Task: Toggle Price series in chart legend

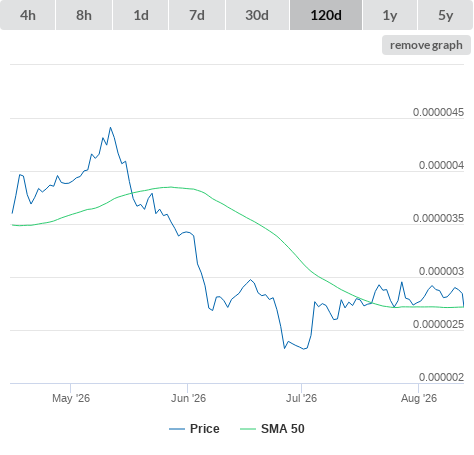Action: pyautogui.click(x=204, y=429)
